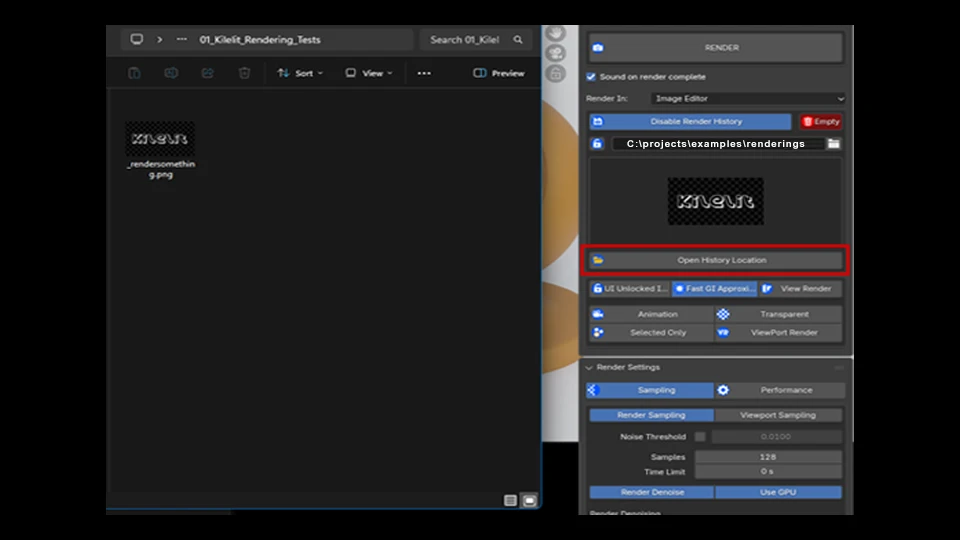
Task: Click the share icon in explorer toolbar
Action: [x=208, y=73]
